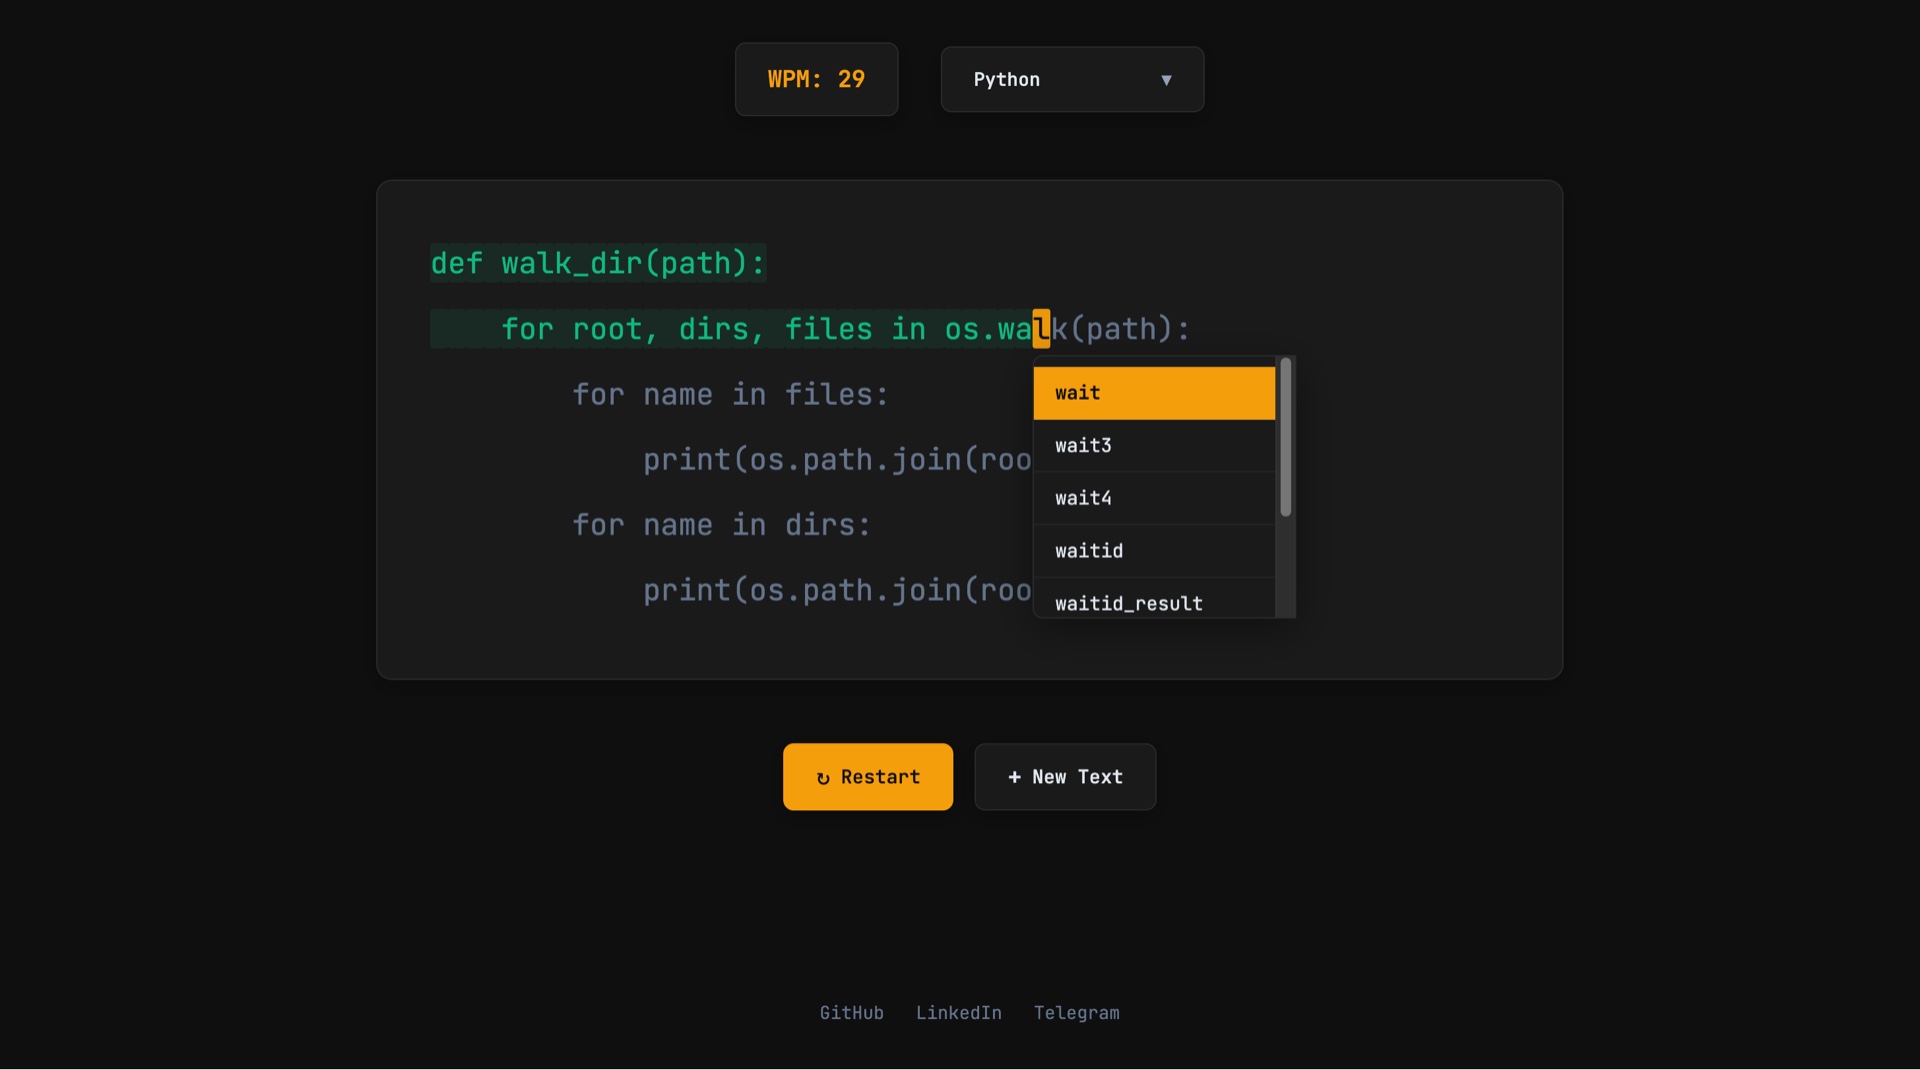Click the orange typing cursor character
The height and width of the screenshot is (1070, 1920).
pos(1041,328)
